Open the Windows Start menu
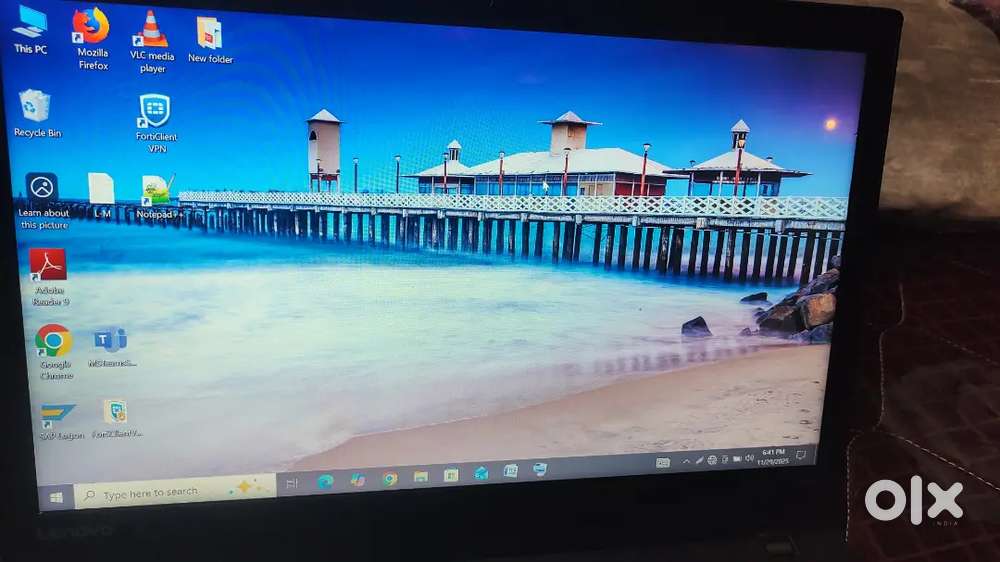1000x562 pixels. (x=56, y=497)
